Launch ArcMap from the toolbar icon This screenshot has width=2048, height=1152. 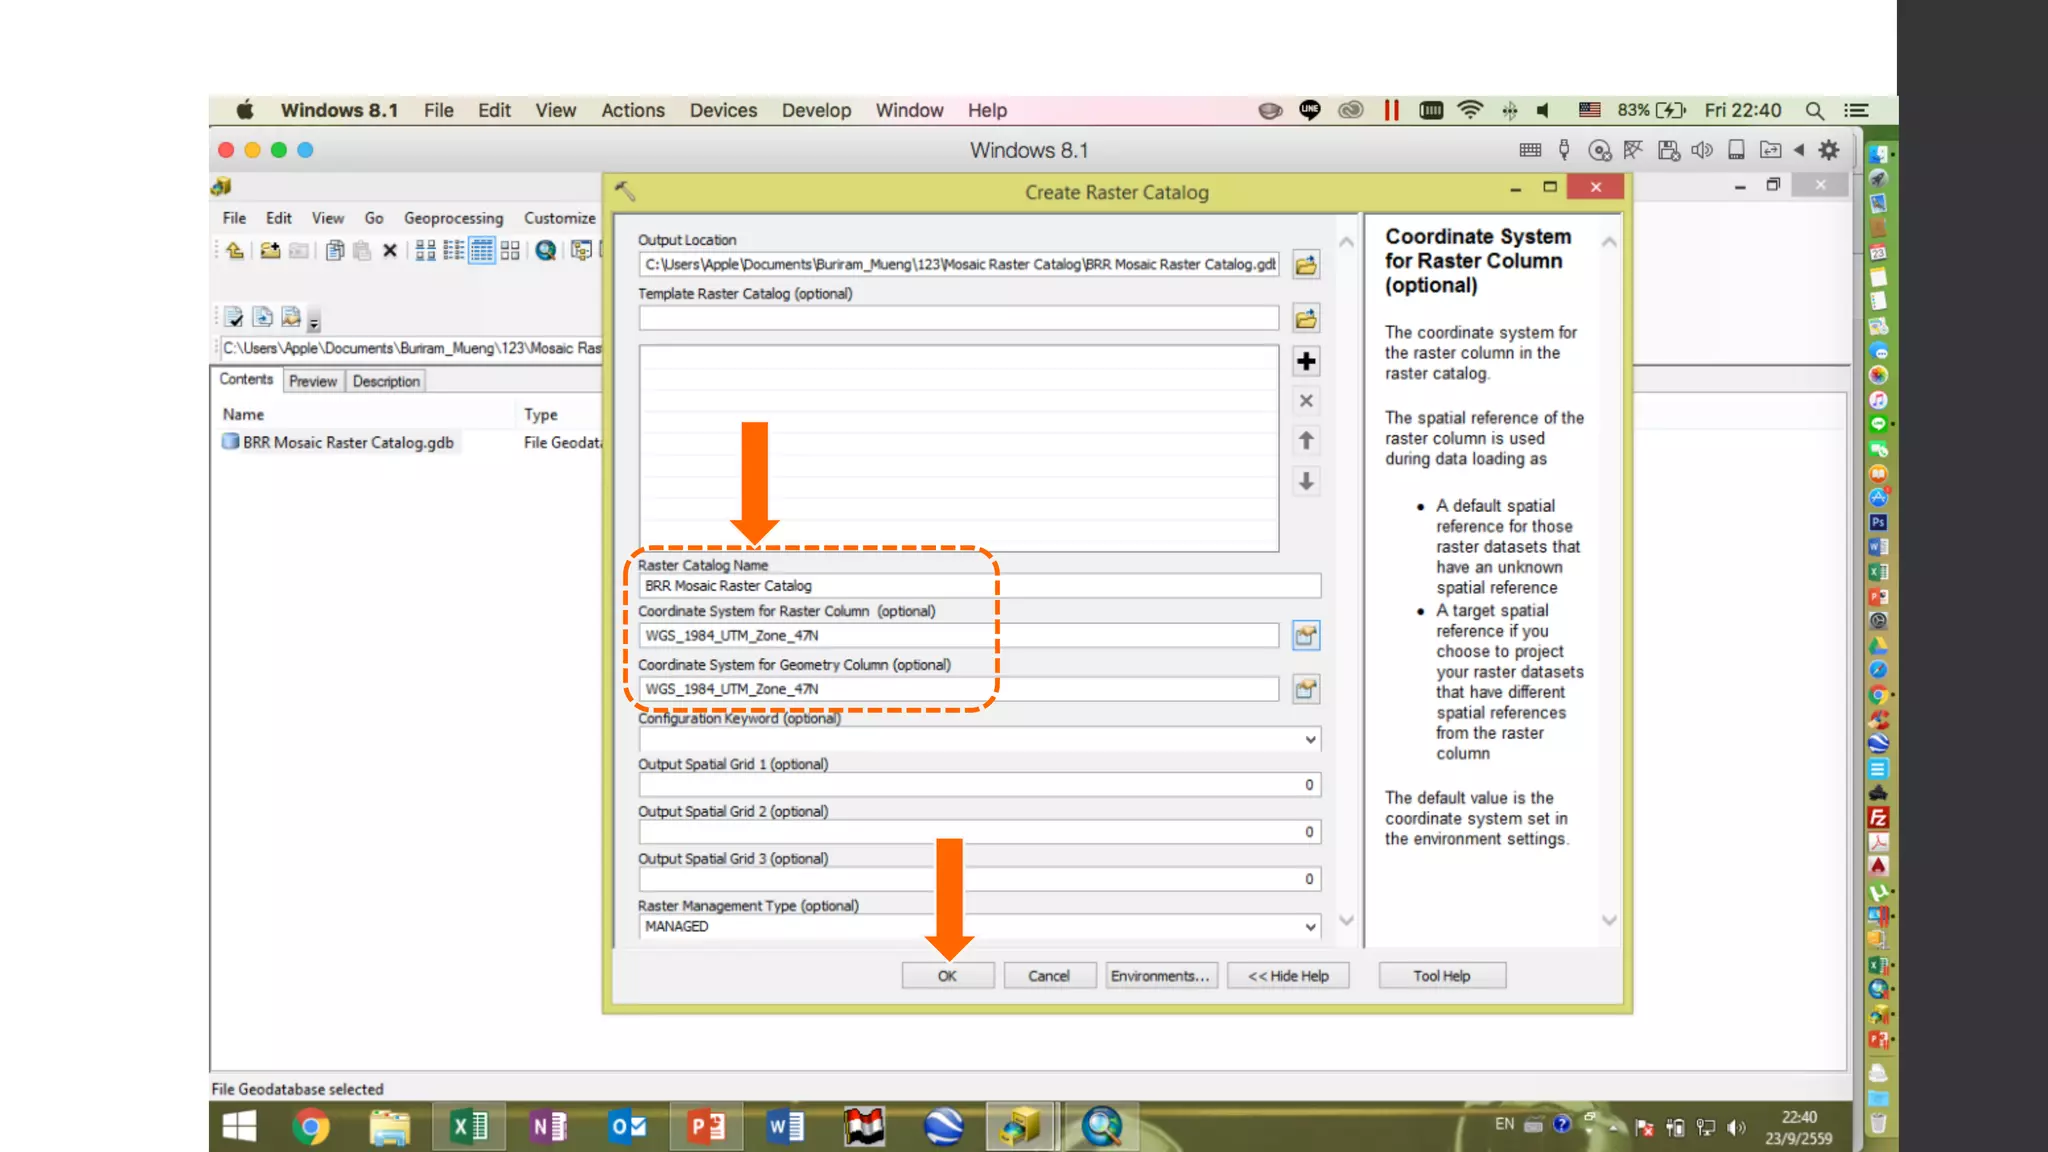[x=545, y=251]
